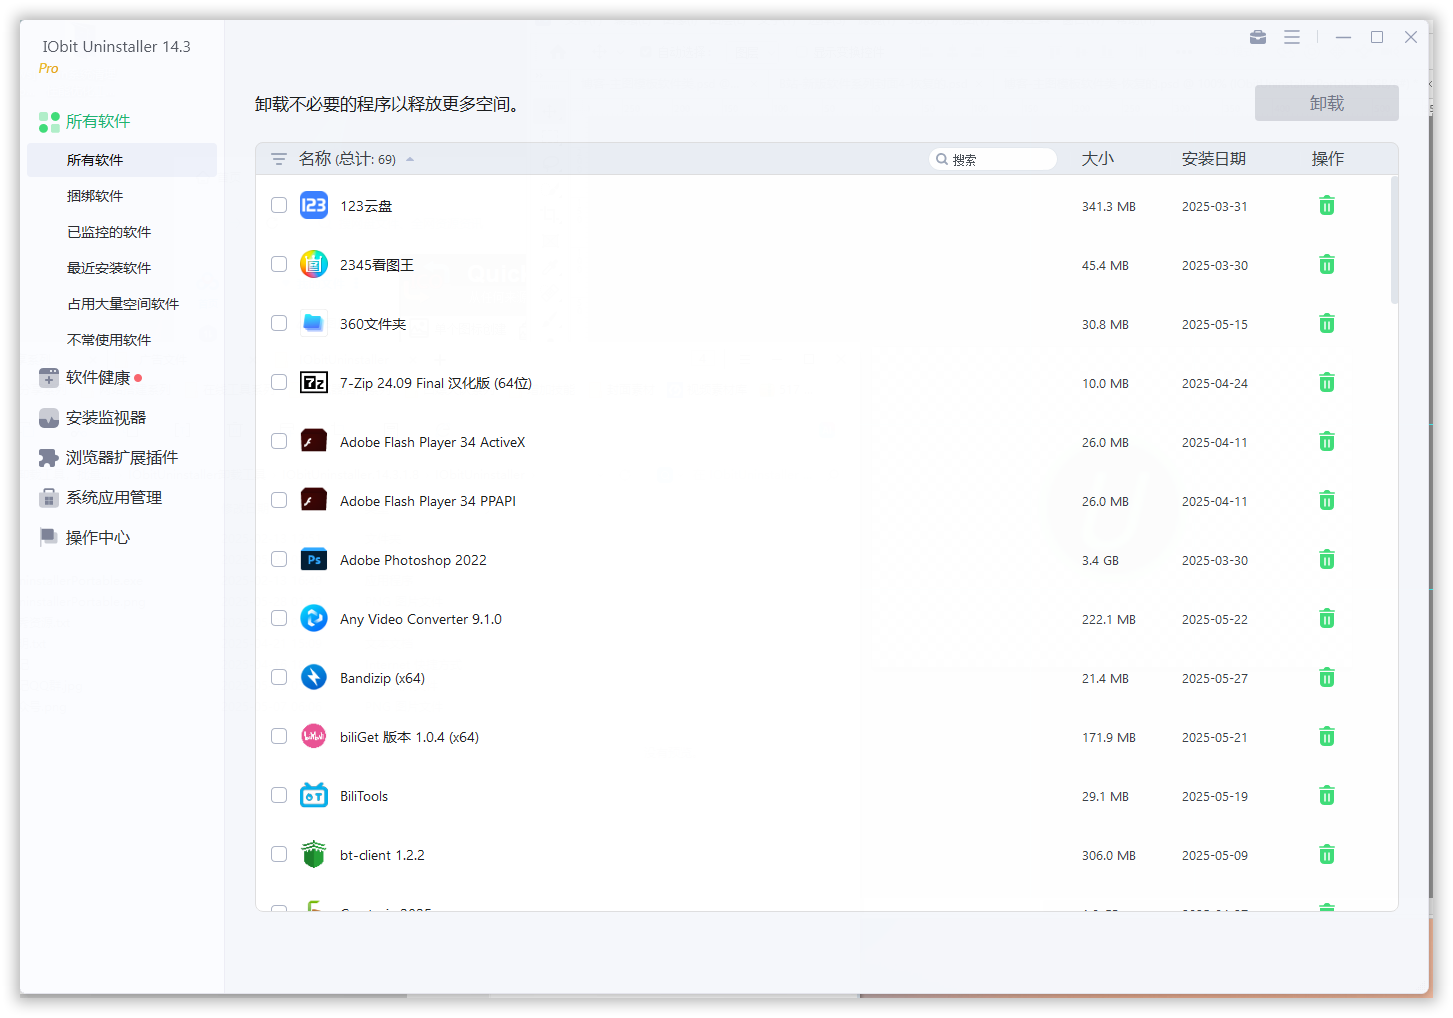Click the 3.4 GB size value
The image size is (1453, 1018).
[1100, 561]
